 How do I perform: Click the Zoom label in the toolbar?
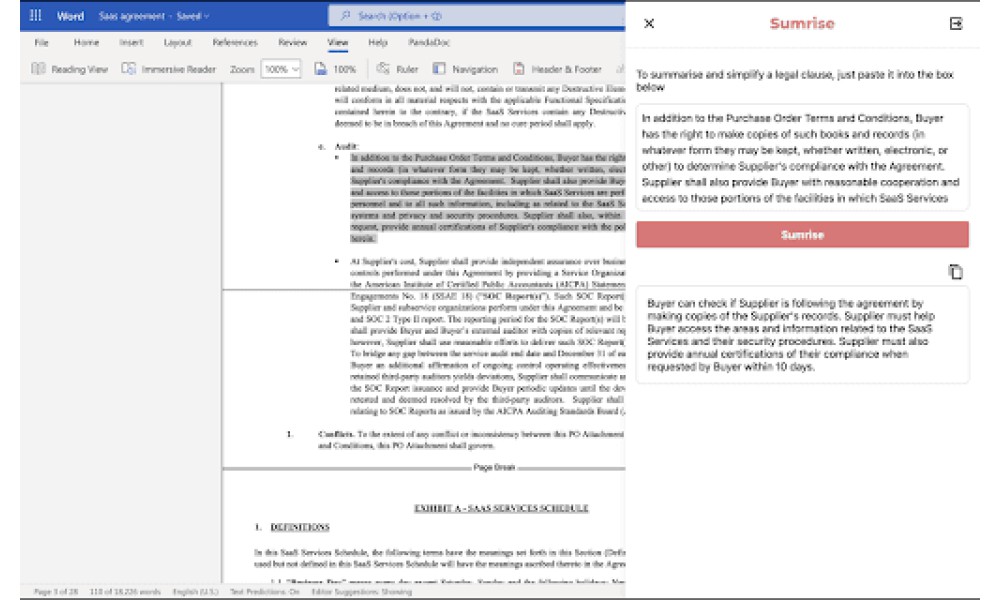pyautogui.click(x=242, y=69)
